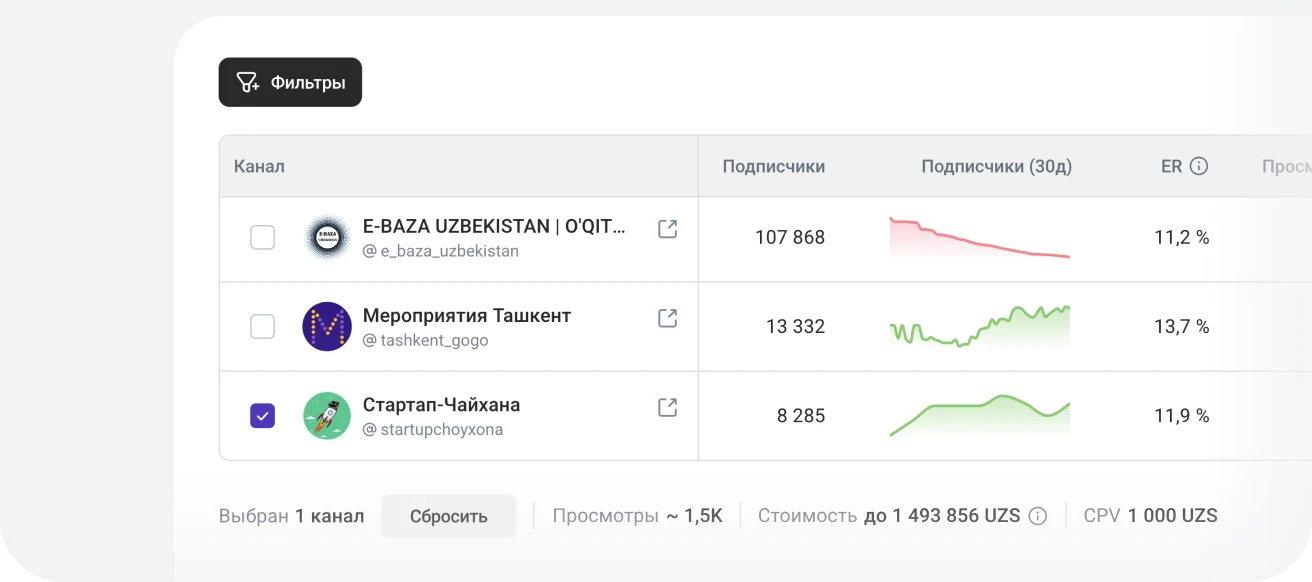
Task: Open E-BAZA UZBEKISTAN channel external link icon
Action: 667,229
